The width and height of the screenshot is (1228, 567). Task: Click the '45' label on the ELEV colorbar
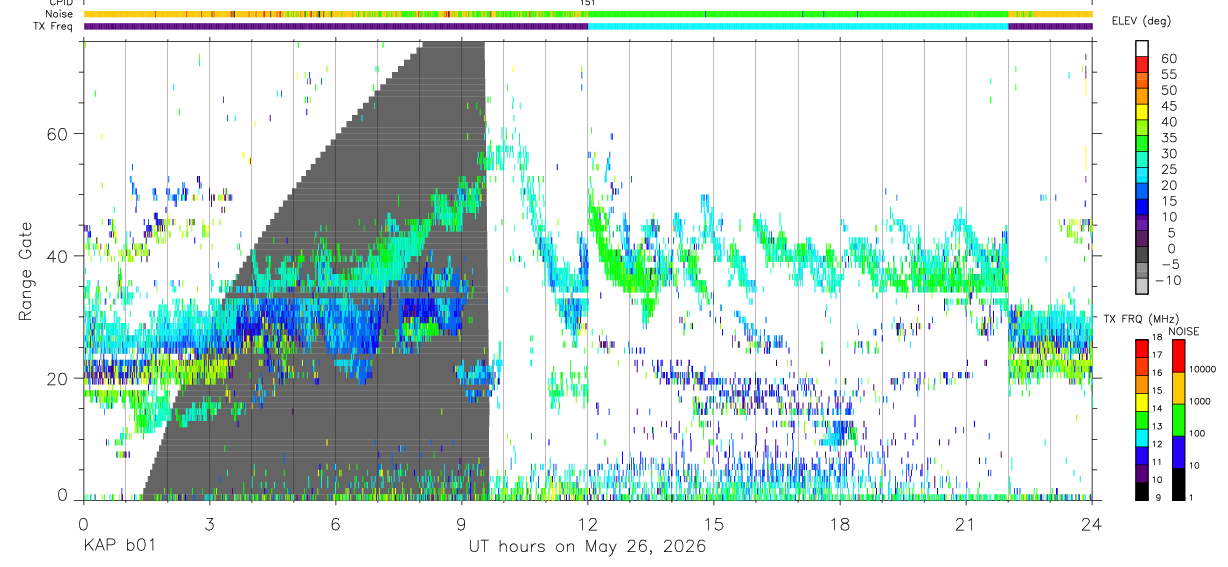(1169, 106)
